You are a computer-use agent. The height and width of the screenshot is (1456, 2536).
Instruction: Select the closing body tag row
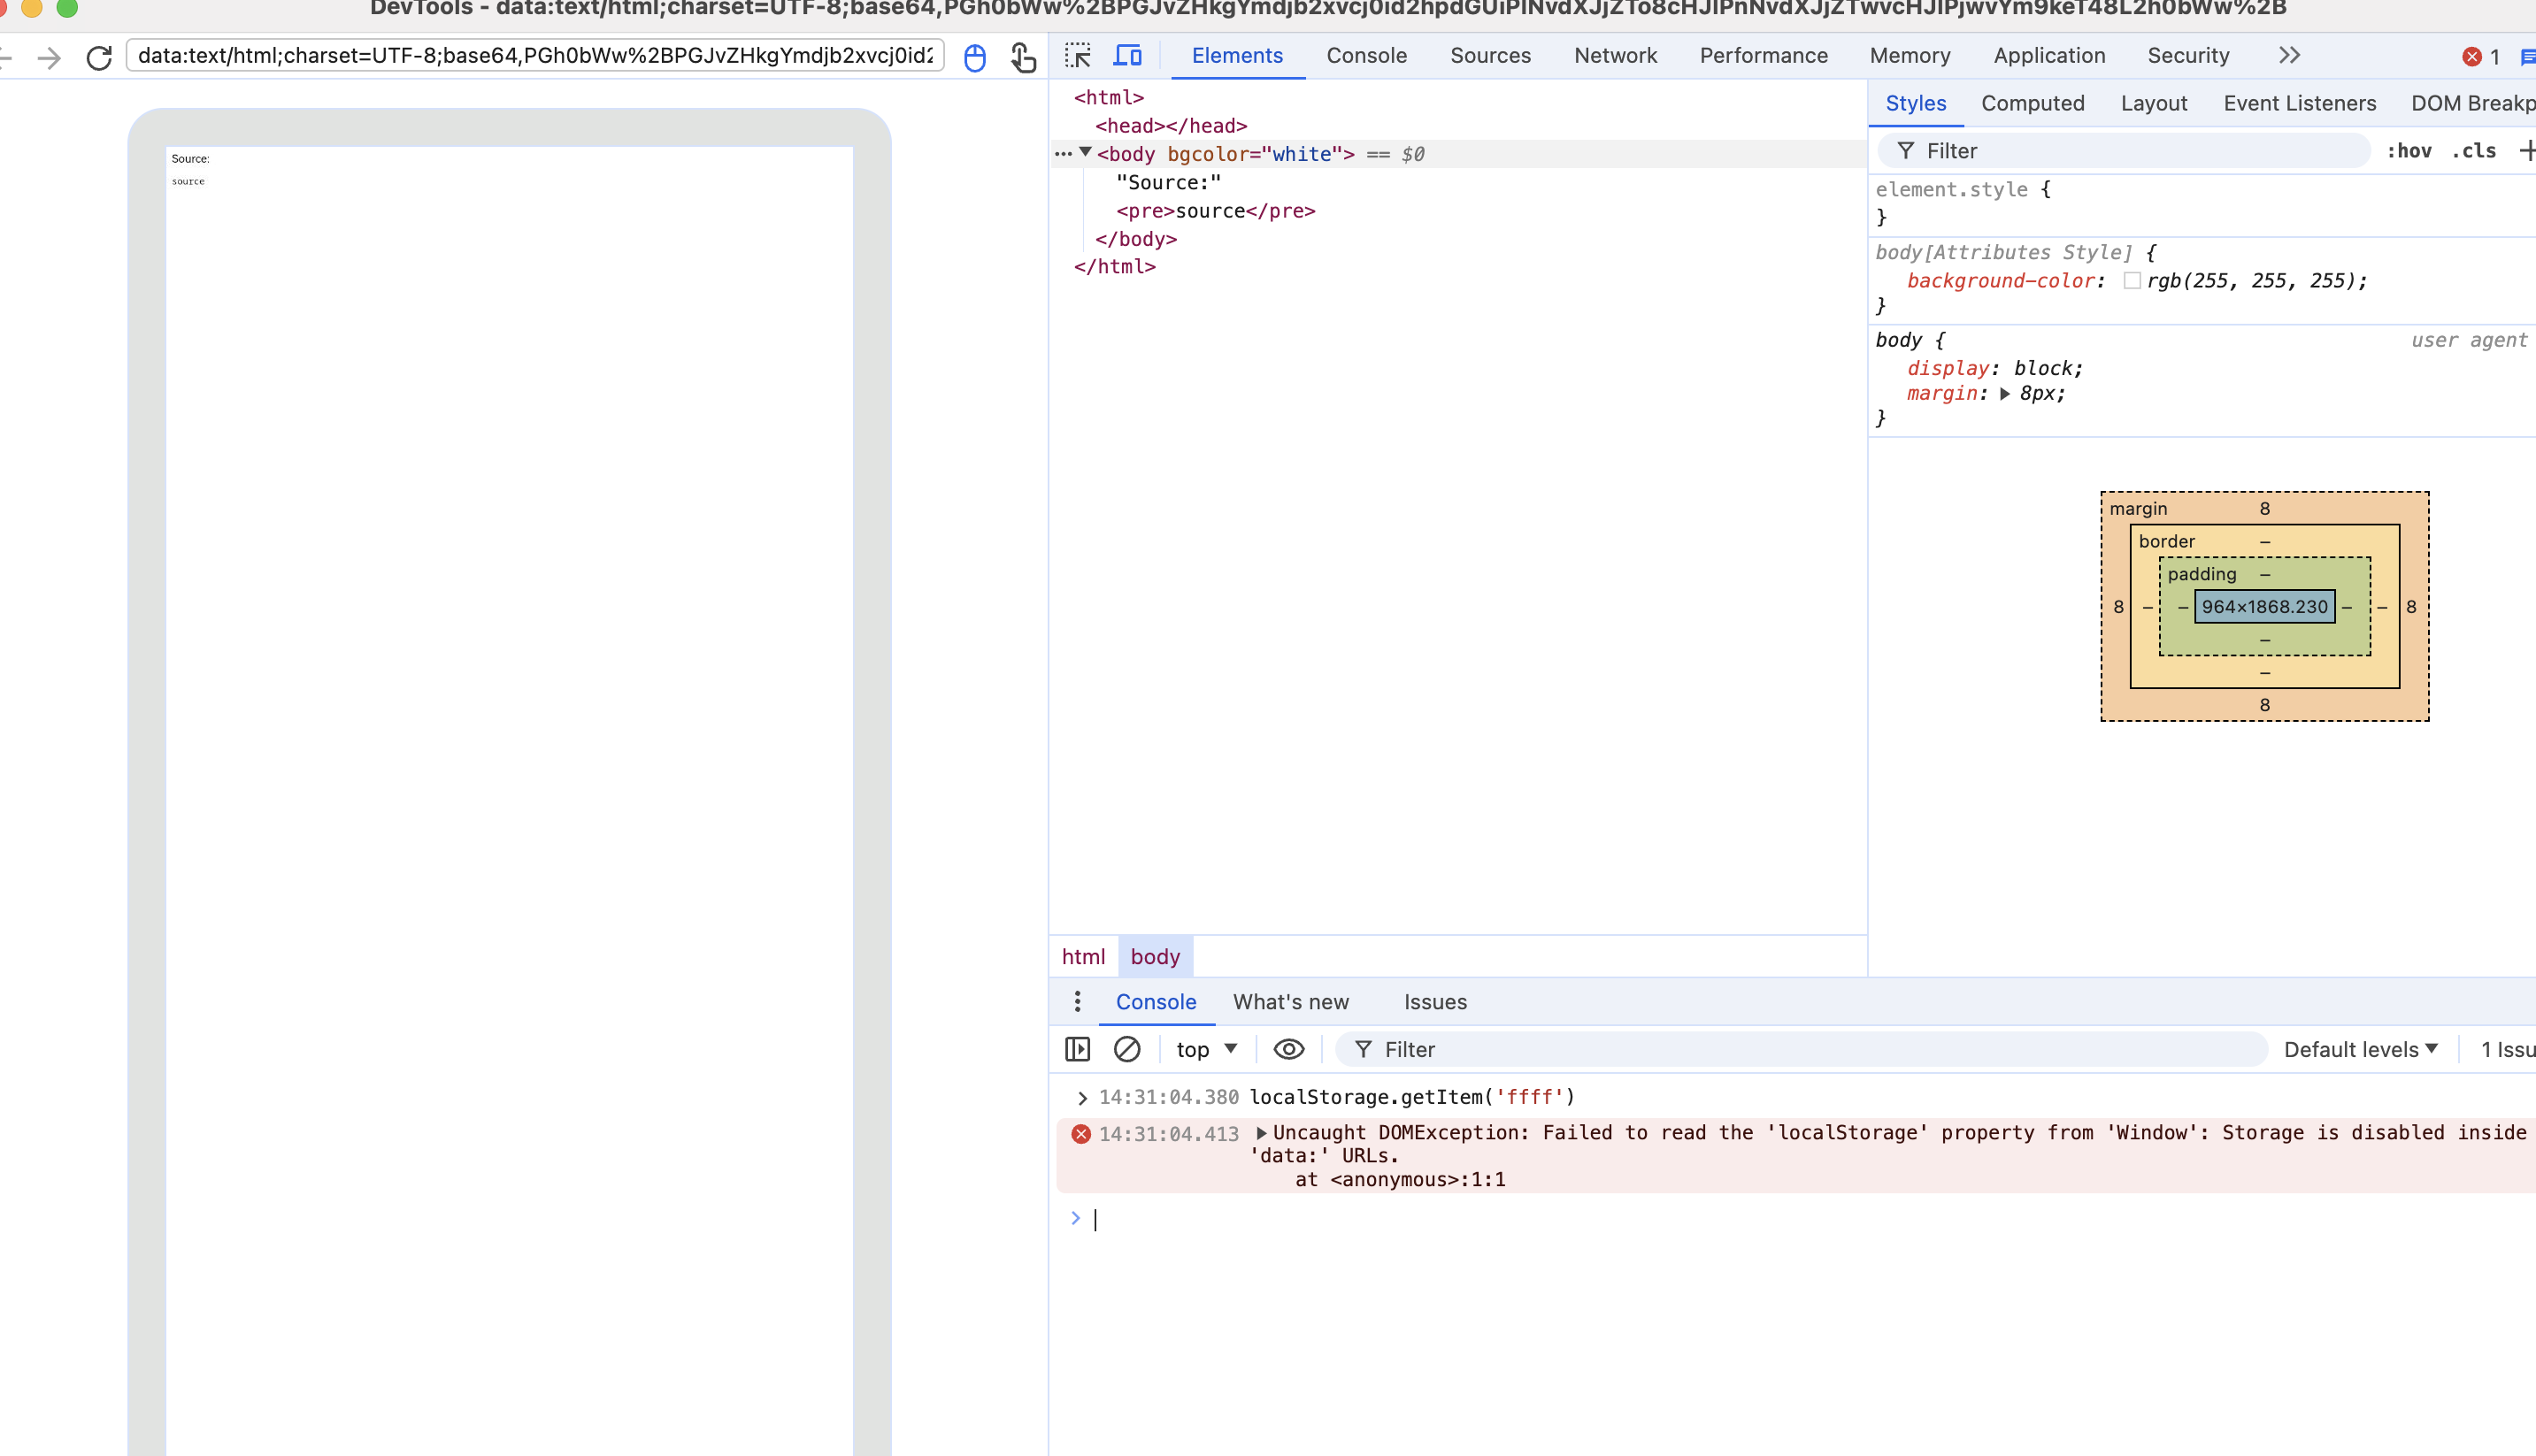point(1135,239)
